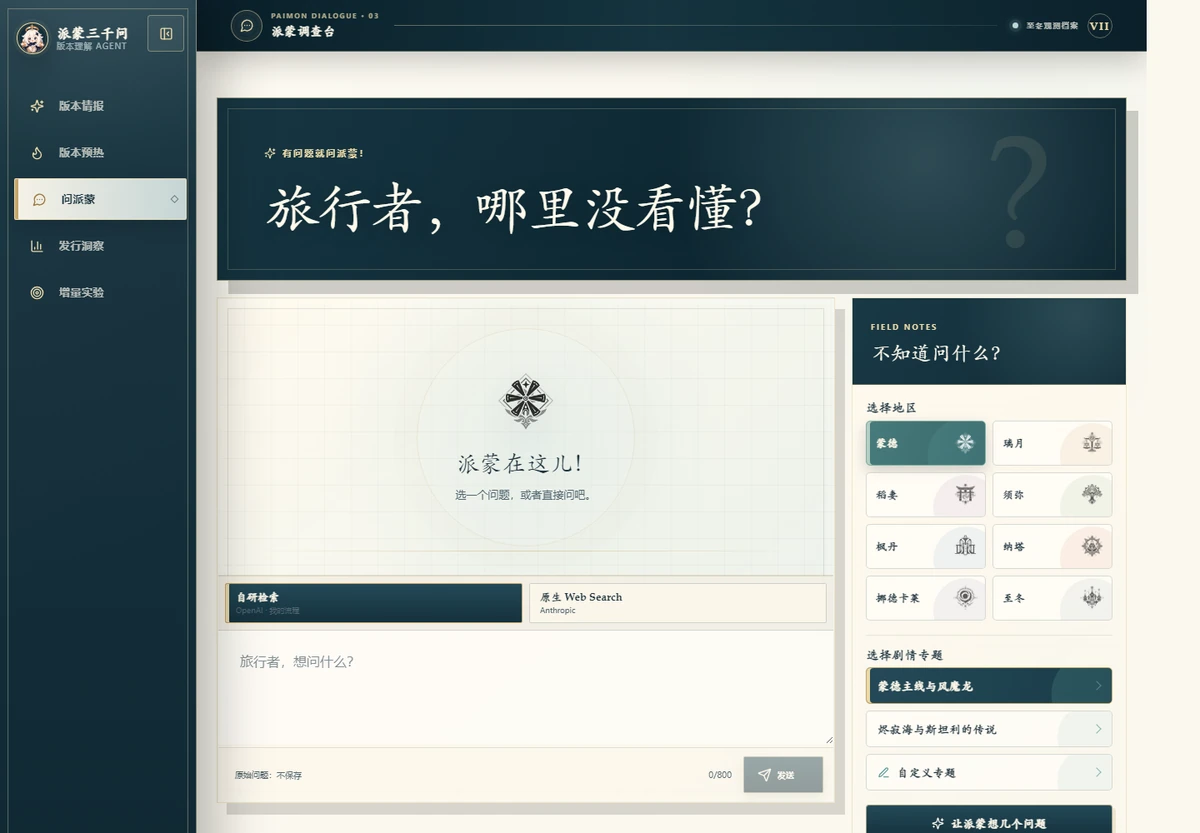Click the chat bubble icon in the header
1200x833 pixels.
[246, 25]
